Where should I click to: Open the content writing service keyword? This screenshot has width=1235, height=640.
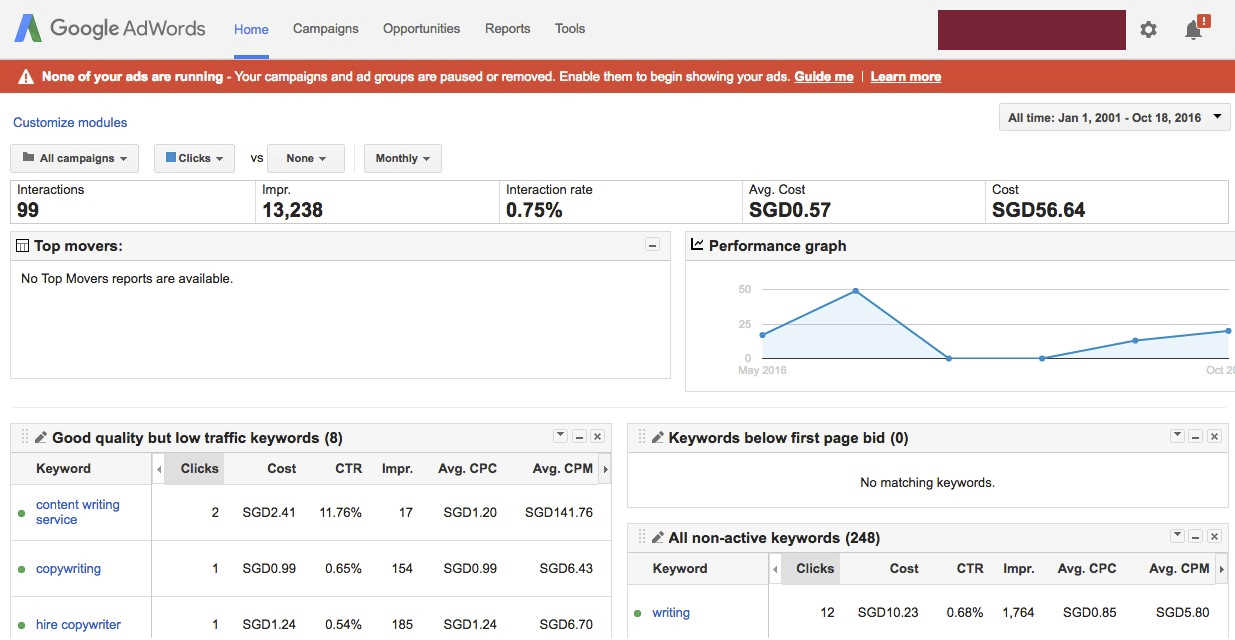78,512
